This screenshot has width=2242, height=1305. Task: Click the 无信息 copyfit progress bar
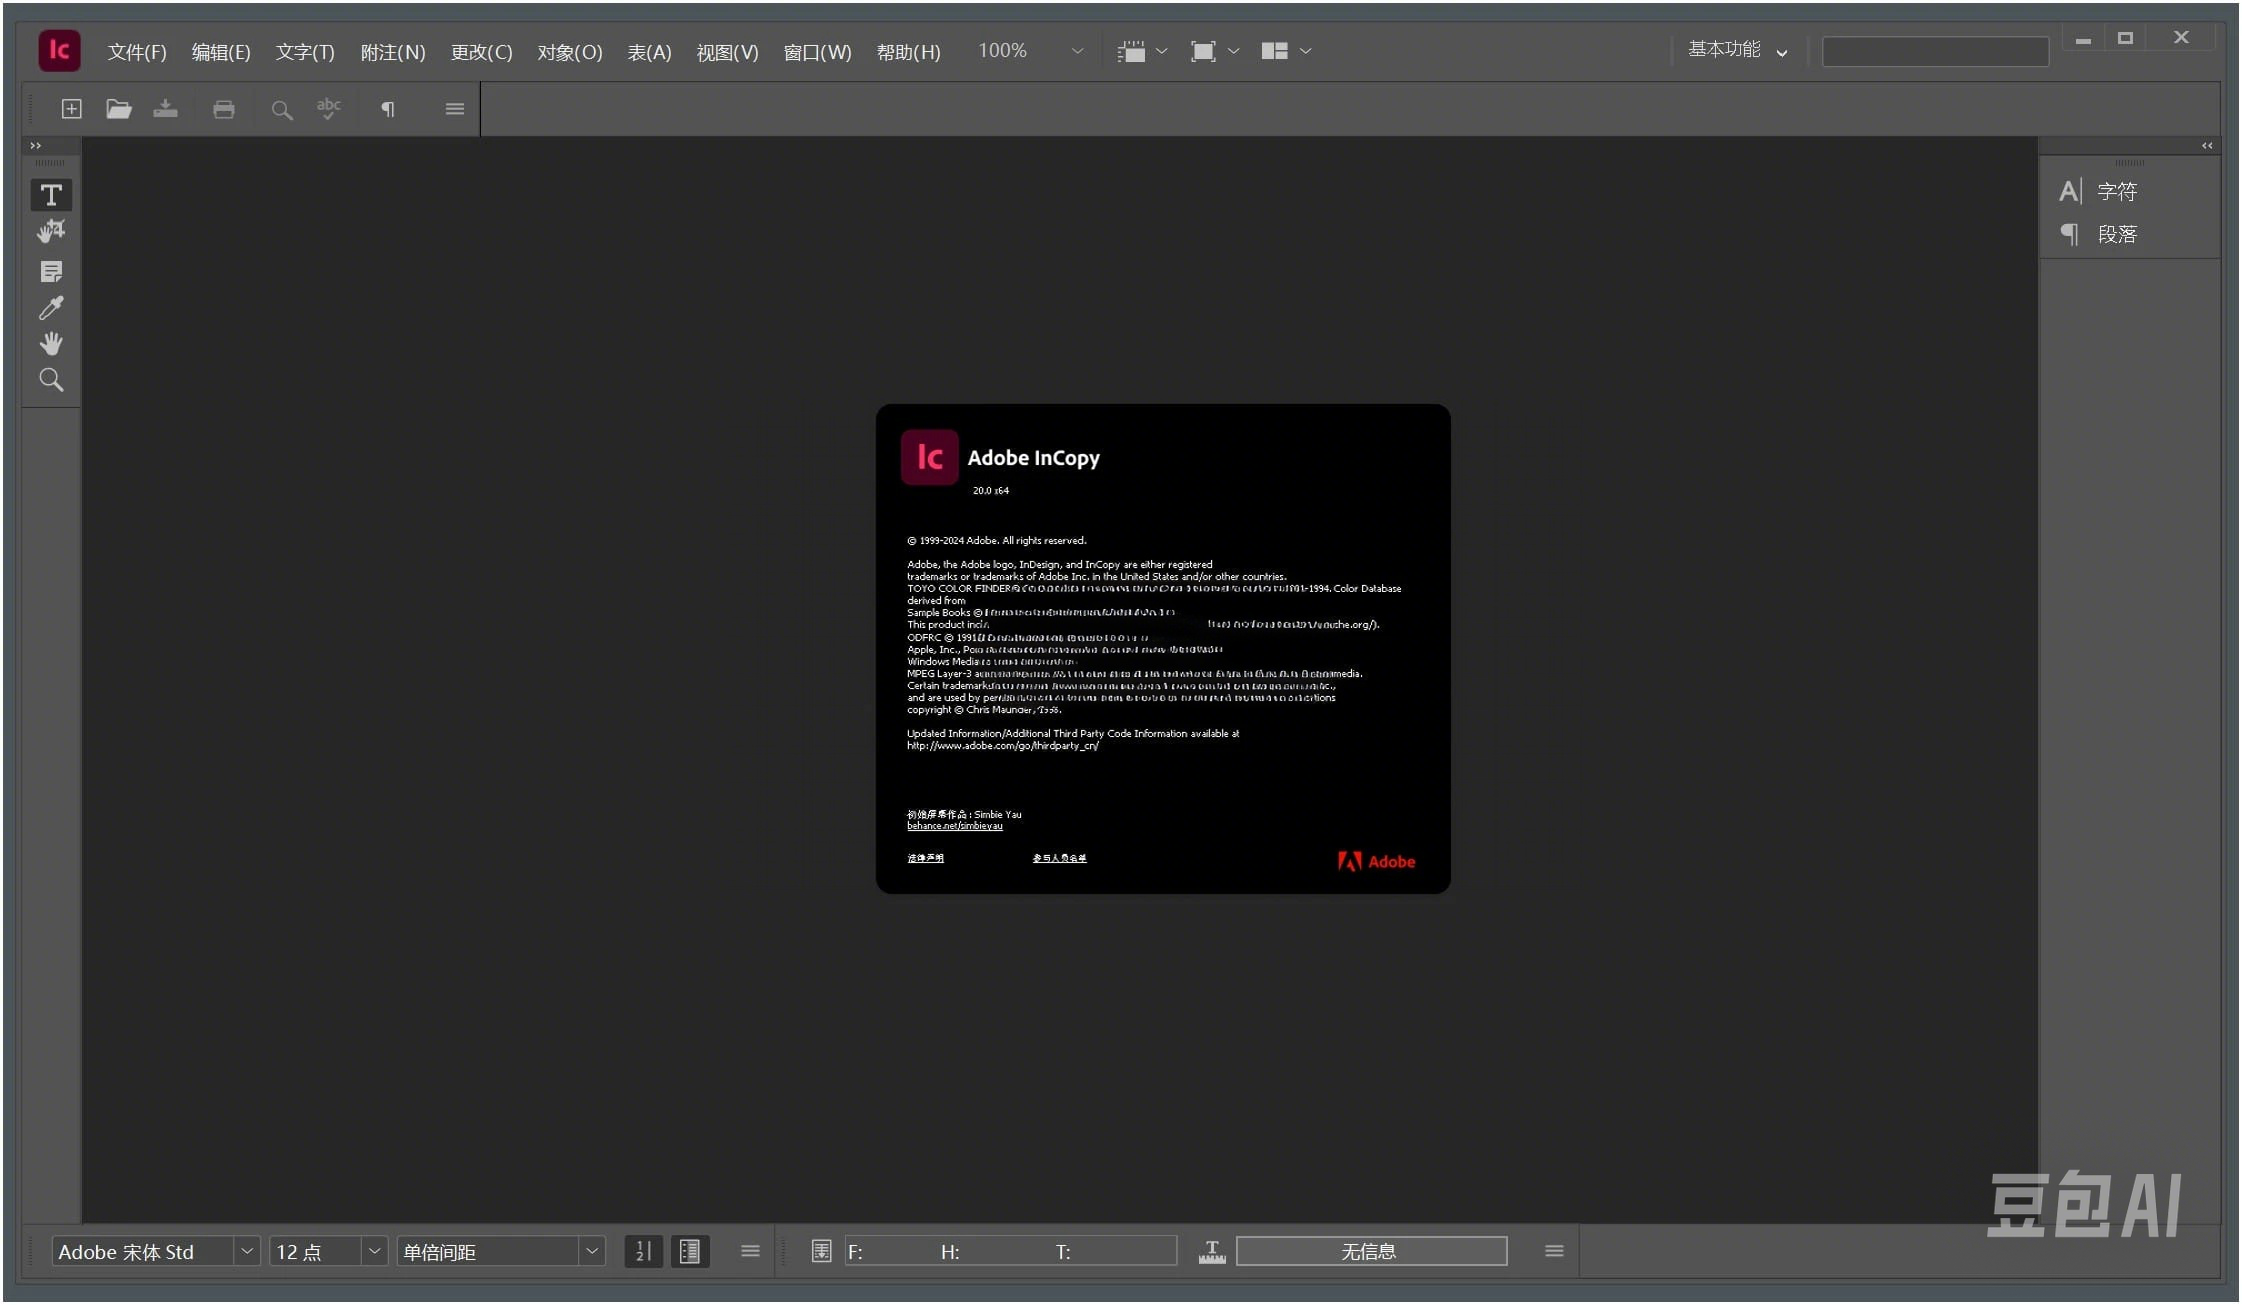pos(1371,1251)
